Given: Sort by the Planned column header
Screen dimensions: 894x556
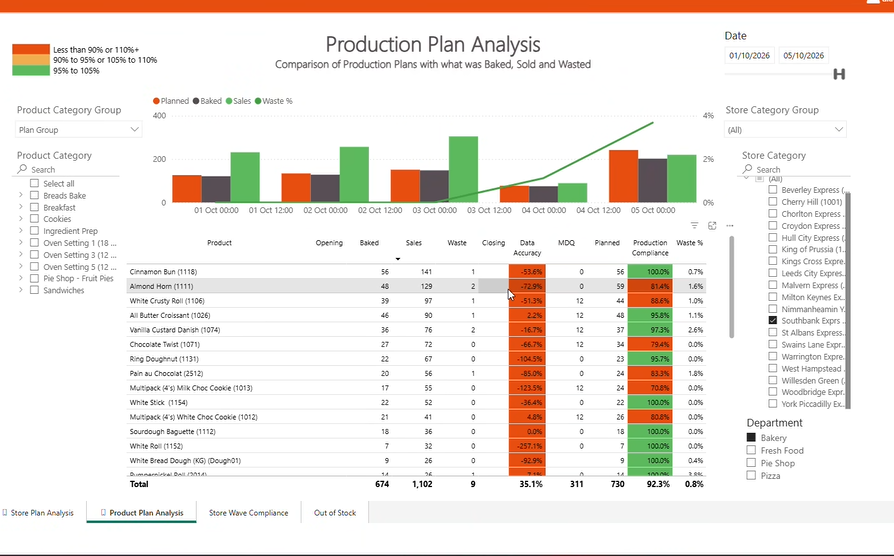Looking at the screenshot, I should [x=607, y=243].
